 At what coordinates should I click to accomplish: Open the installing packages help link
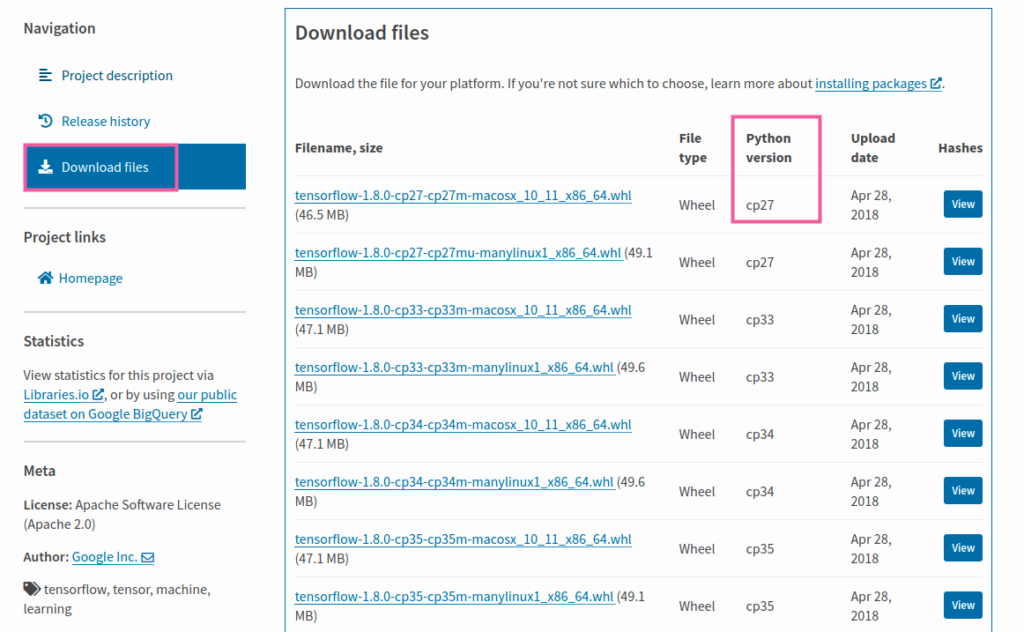(x=871, y=84)
